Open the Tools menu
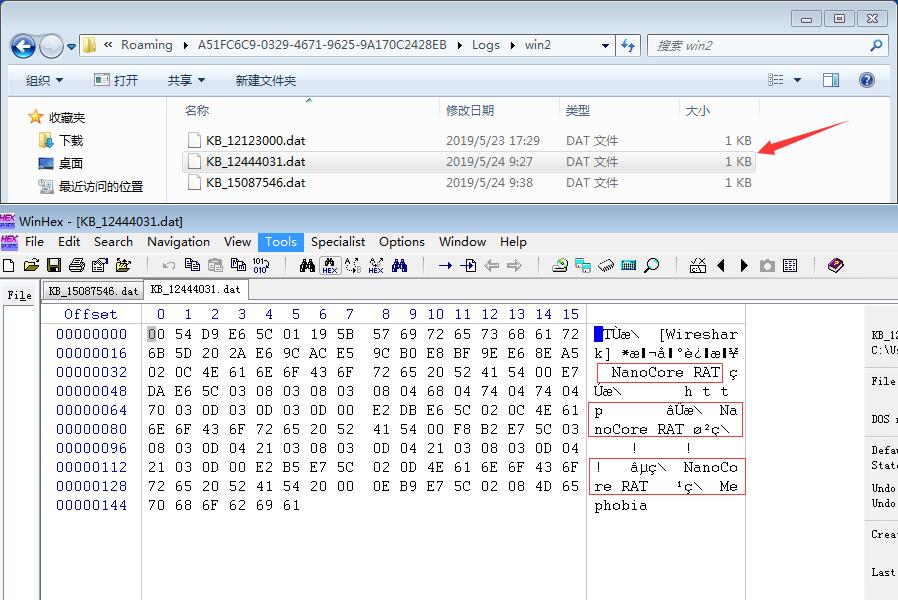The image size is (898, 600). tap(281, 241)
